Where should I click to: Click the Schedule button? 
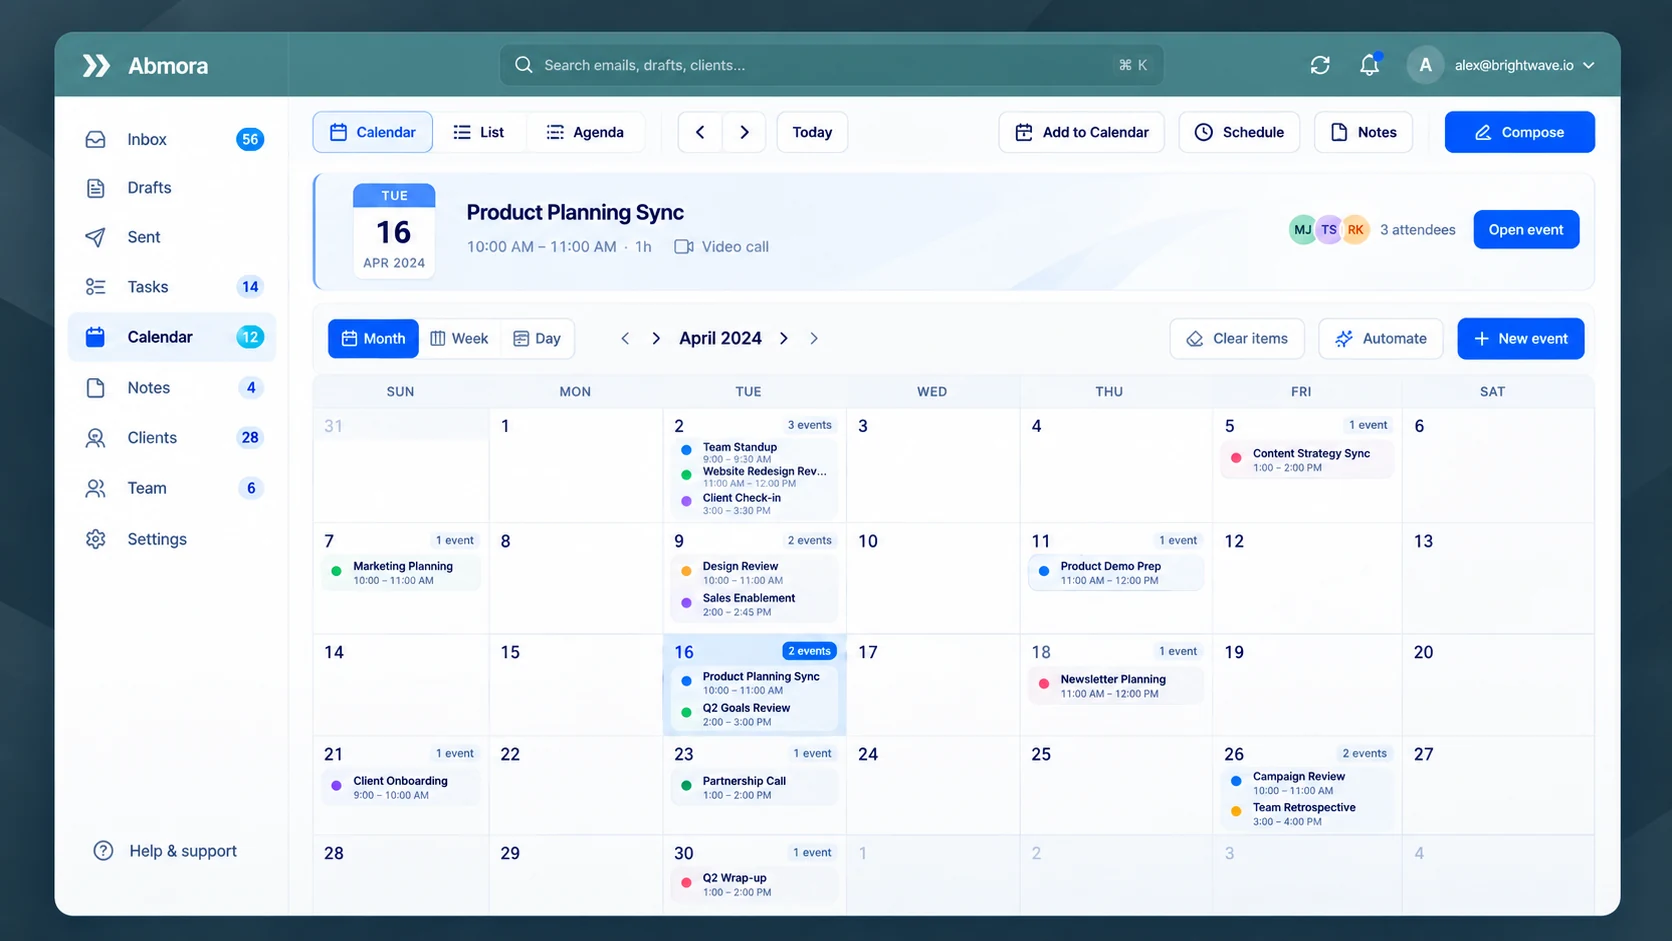1239,132
